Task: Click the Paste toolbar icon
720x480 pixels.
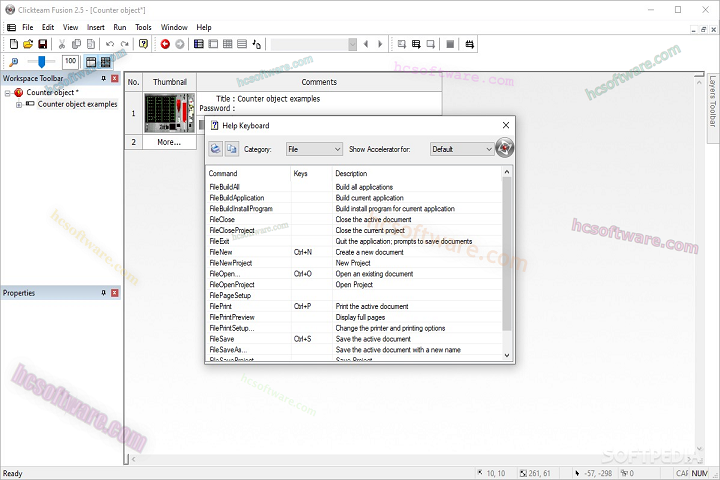Action: [91, 44]
